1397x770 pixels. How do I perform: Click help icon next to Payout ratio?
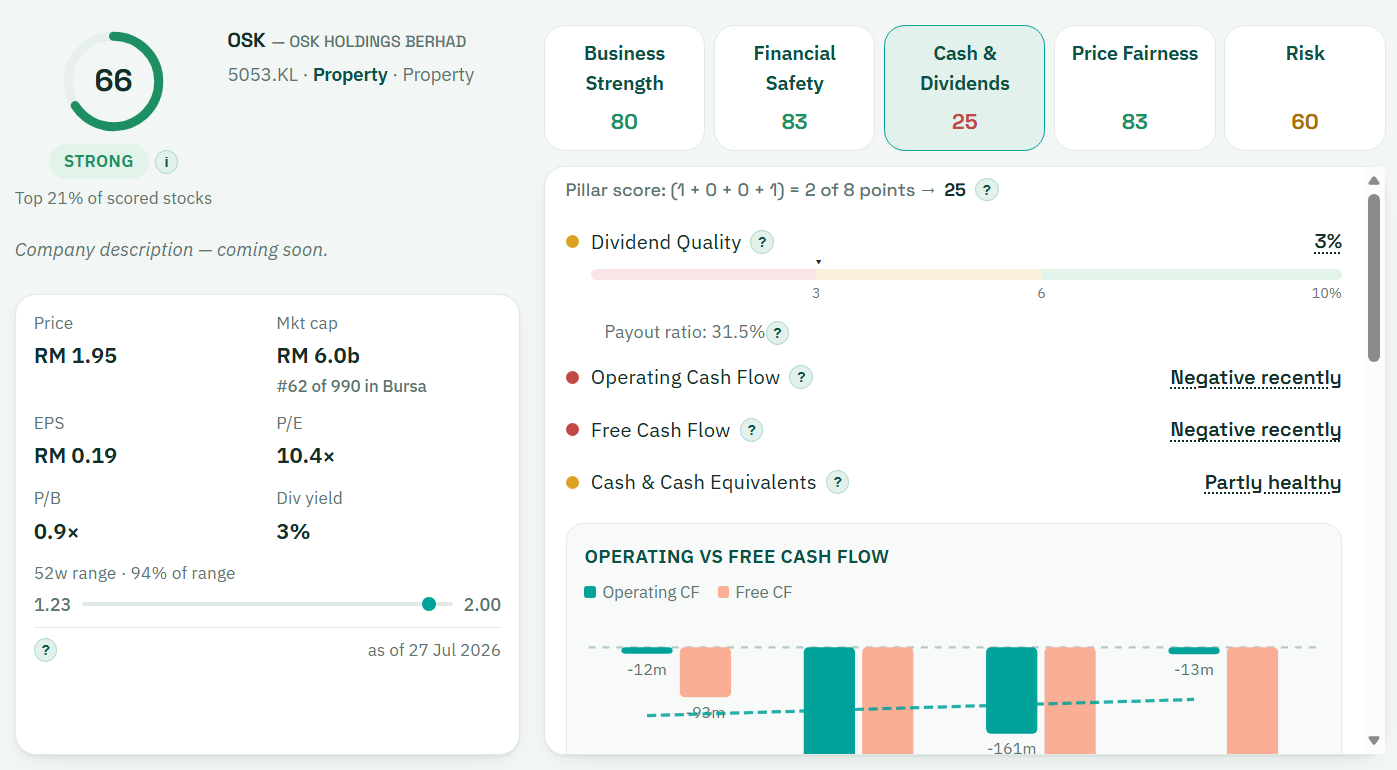[777, 333]
